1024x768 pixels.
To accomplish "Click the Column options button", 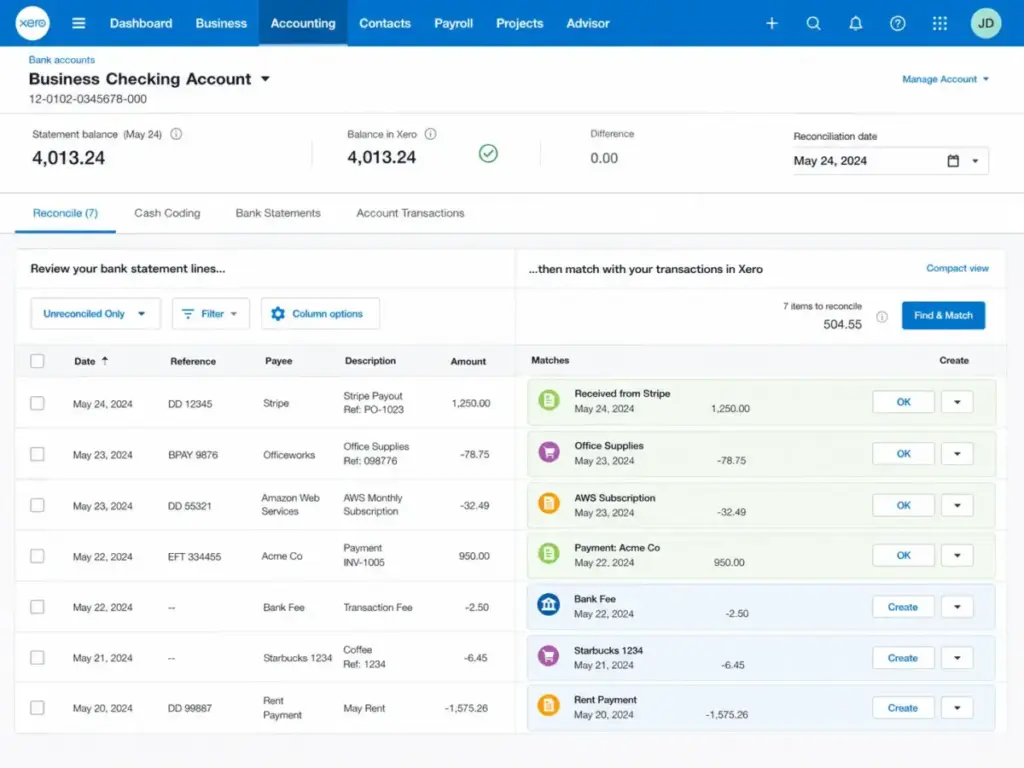I will point(320,313).
